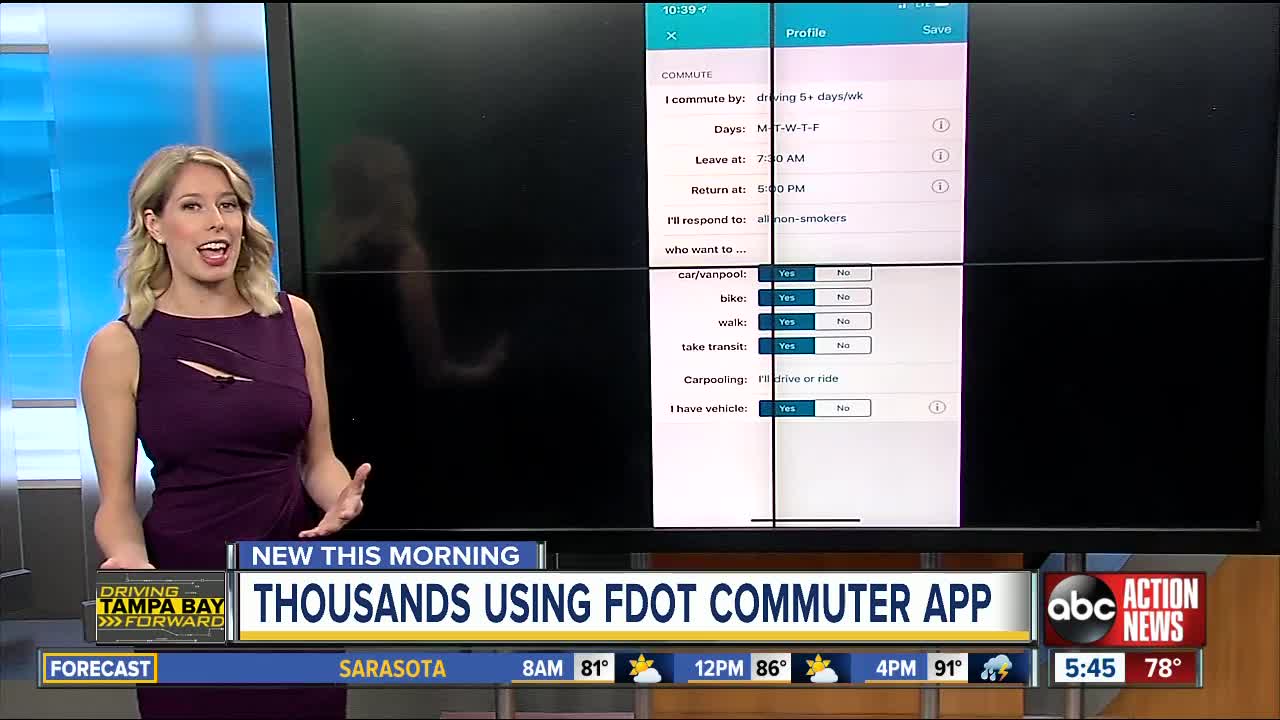
Task: Click the 81° temperature at 8AM
Action: click(x=595, y=668)
